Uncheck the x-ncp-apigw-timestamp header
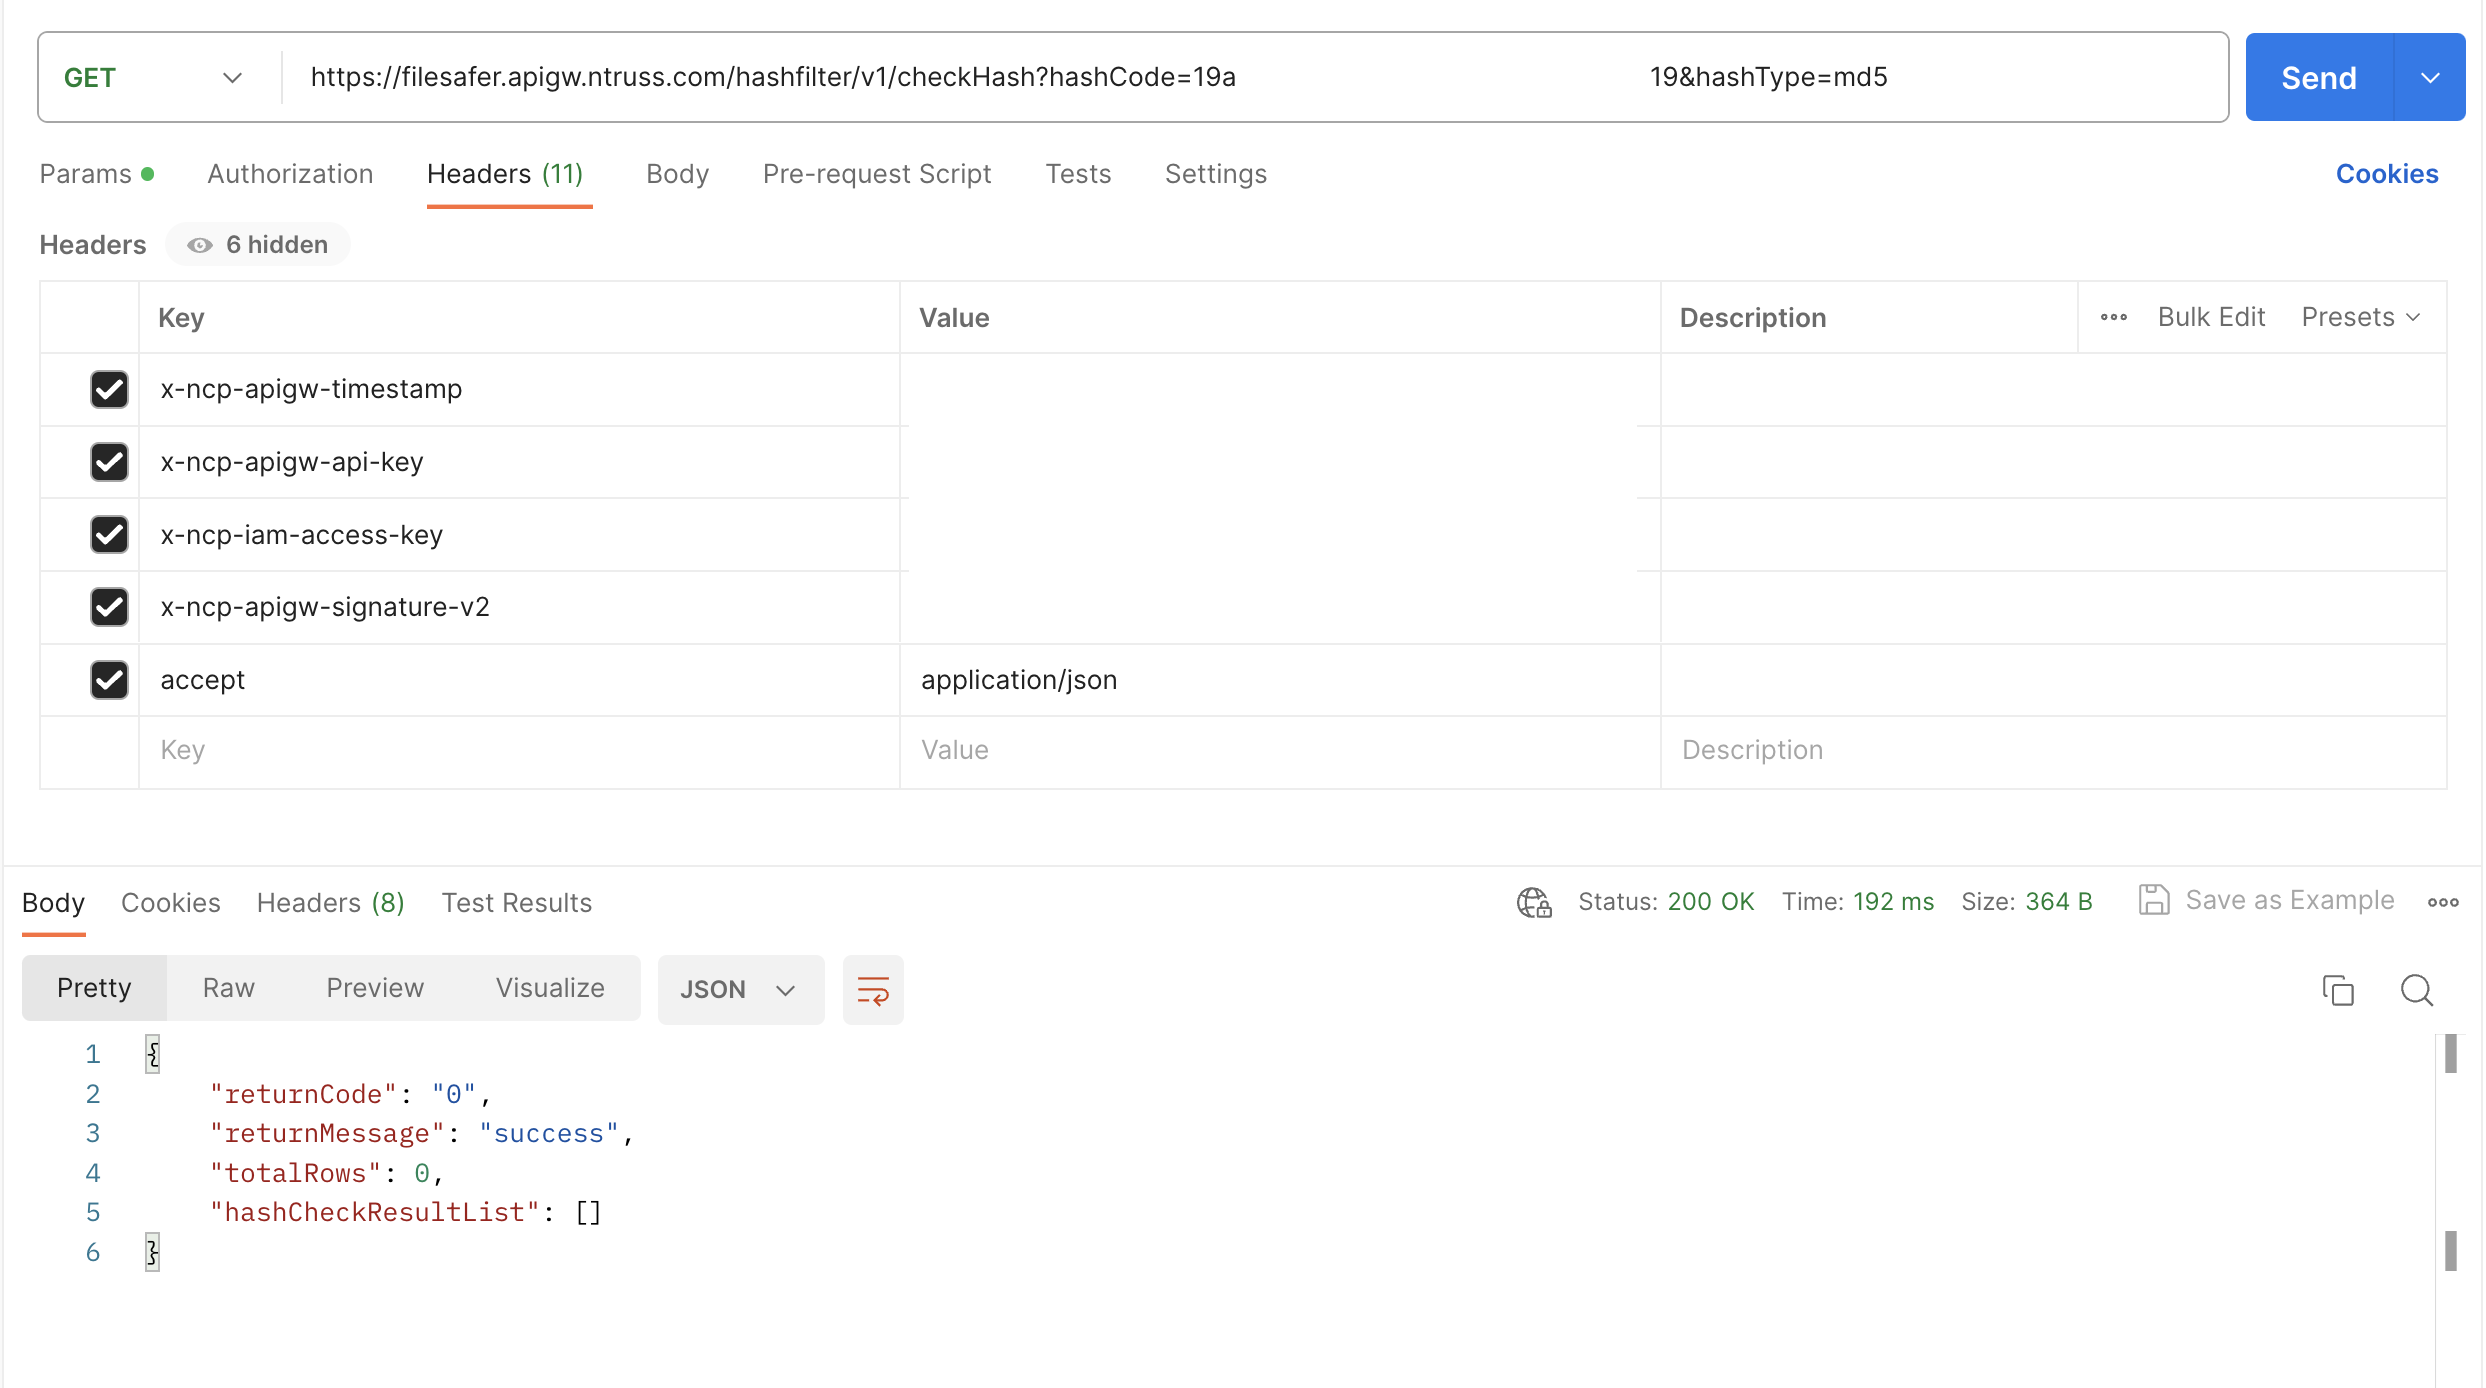The height and width of the screenshot is (1388, 2486). (x=109, y=389)
